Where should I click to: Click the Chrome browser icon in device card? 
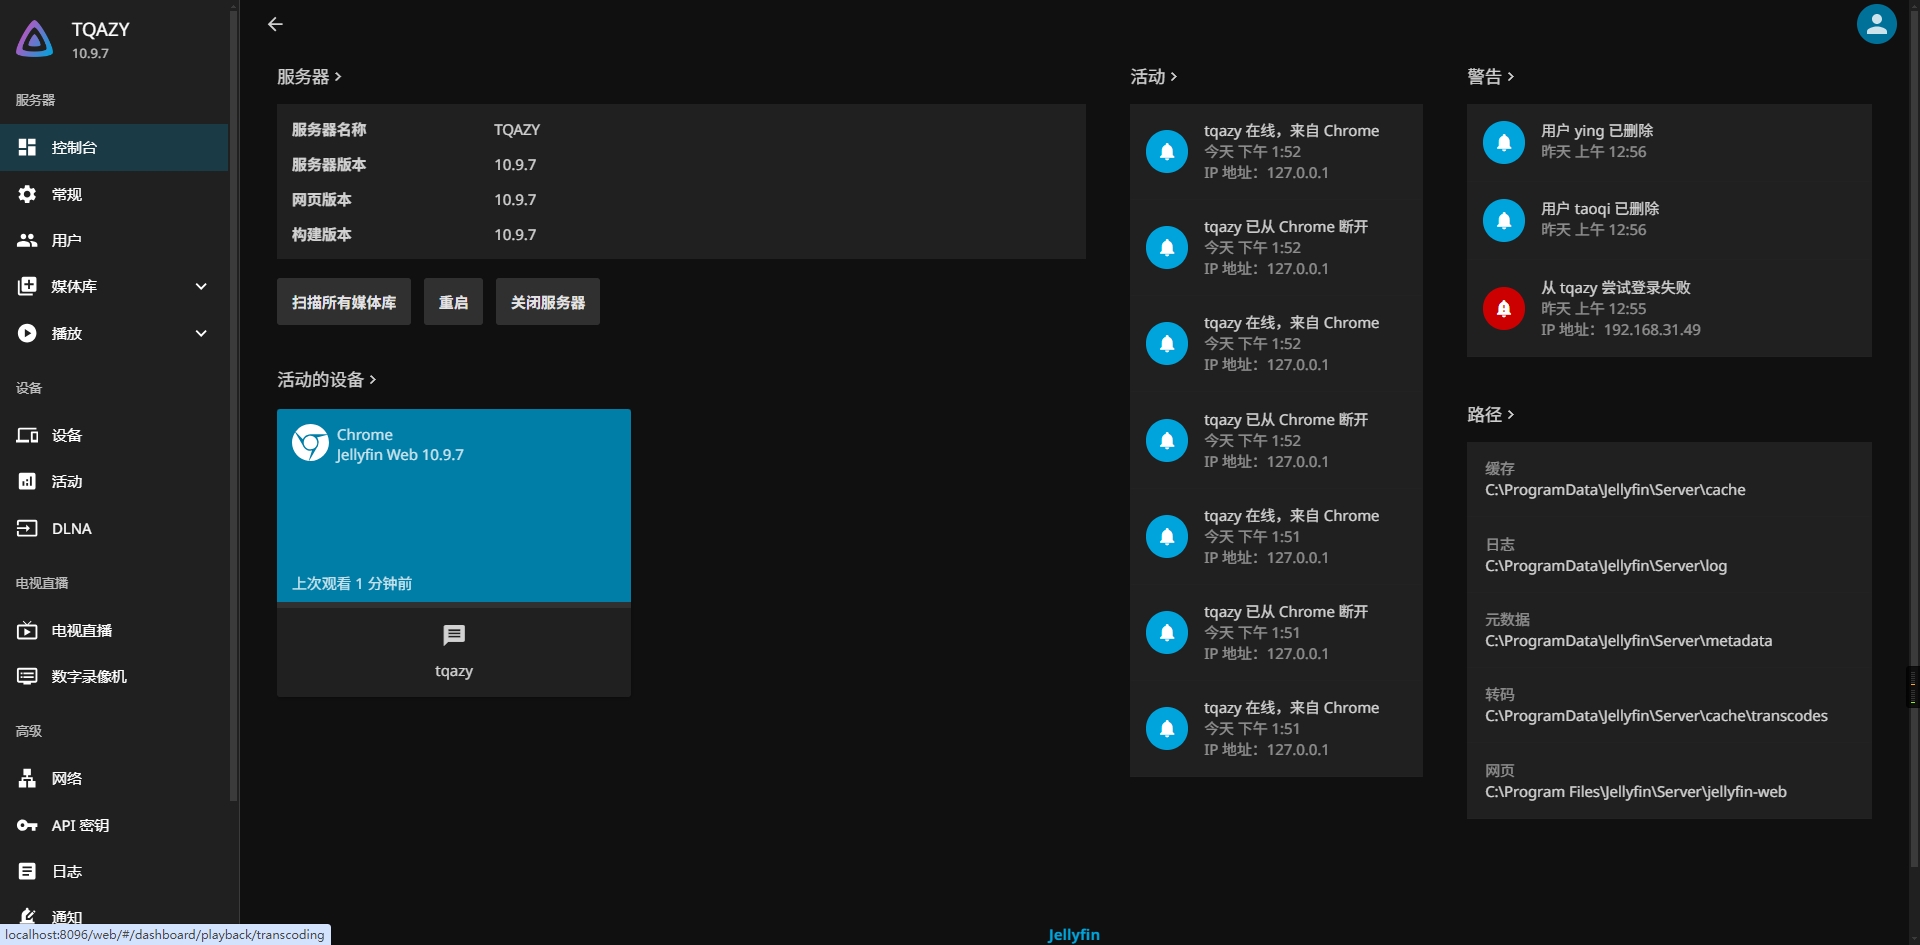coord(310,443)
